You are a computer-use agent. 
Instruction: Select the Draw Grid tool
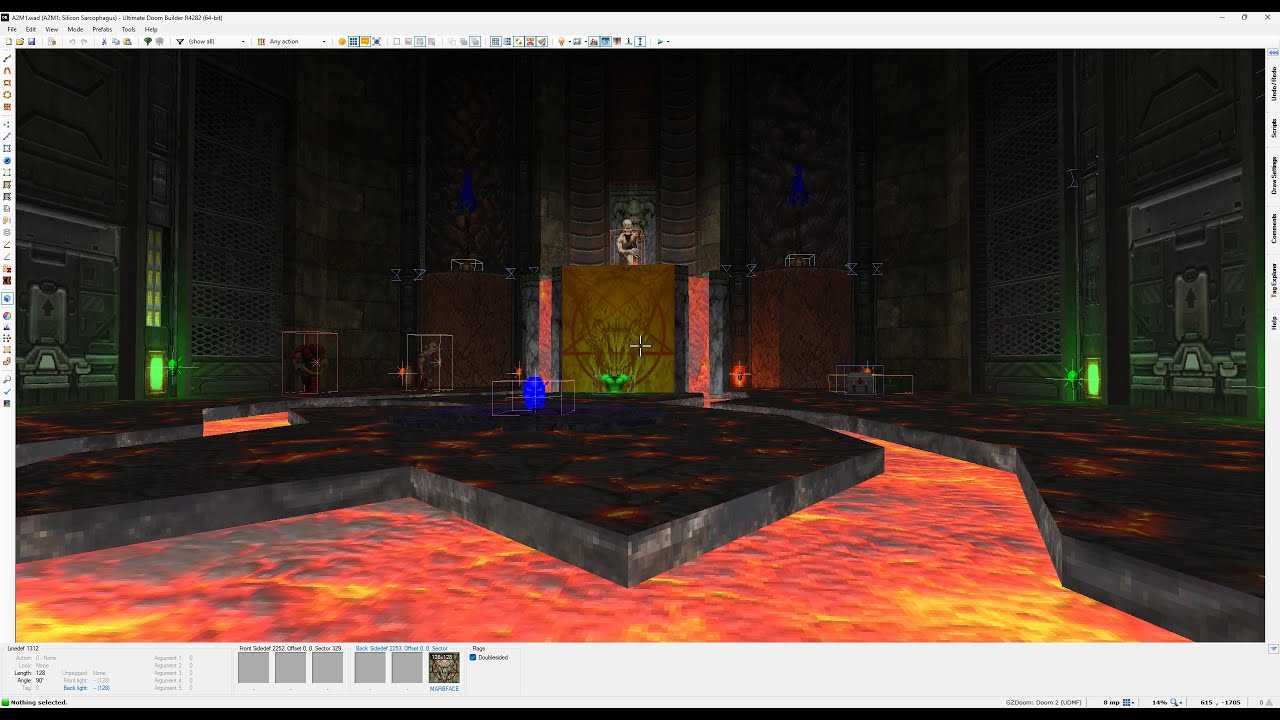[8, 106]
